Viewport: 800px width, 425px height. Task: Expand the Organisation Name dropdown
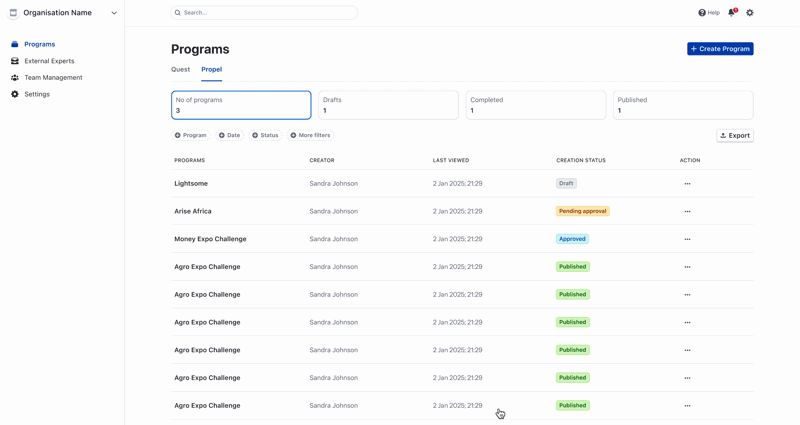click(x=114, y=13)
